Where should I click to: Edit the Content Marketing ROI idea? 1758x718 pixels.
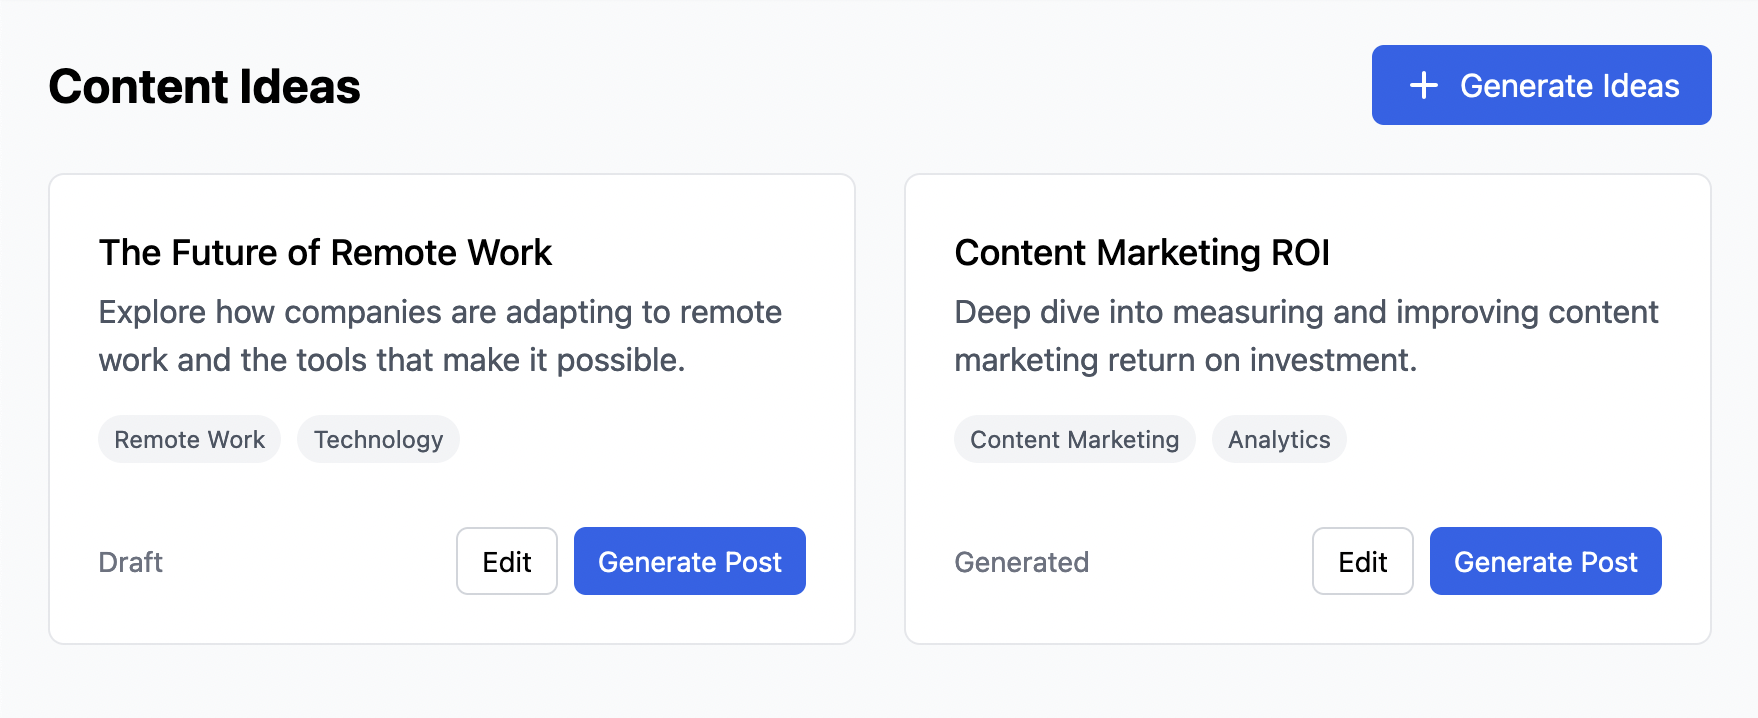(x=1362, y=562)
